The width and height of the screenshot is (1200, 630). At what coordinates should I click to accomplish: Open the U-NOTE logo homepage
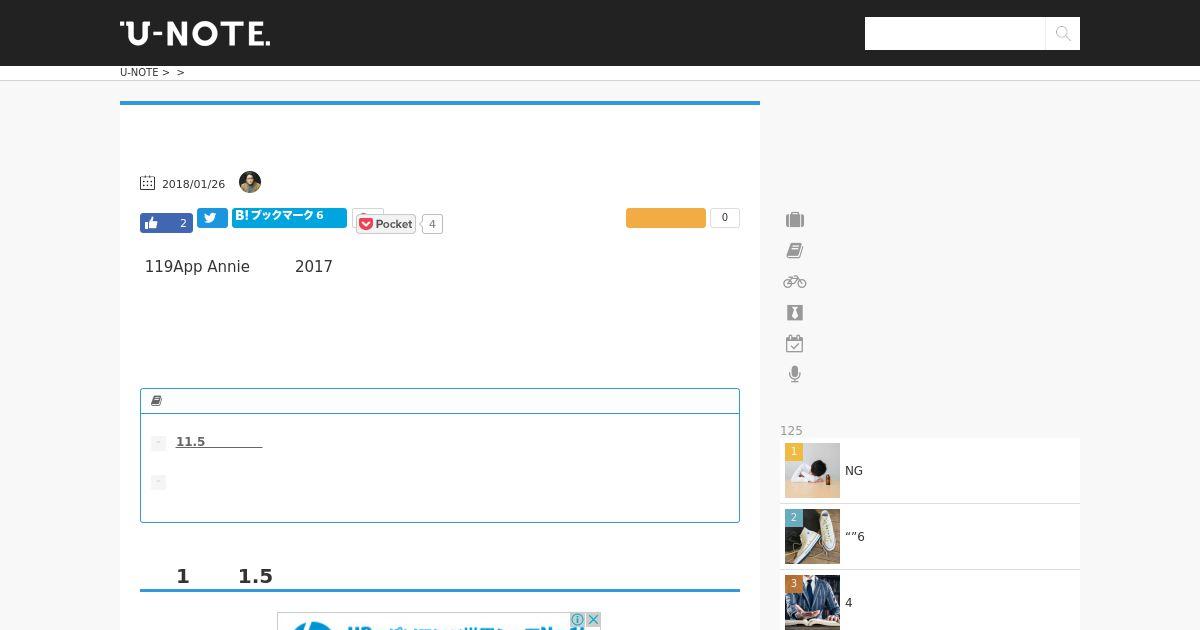(x=195, y=33)
